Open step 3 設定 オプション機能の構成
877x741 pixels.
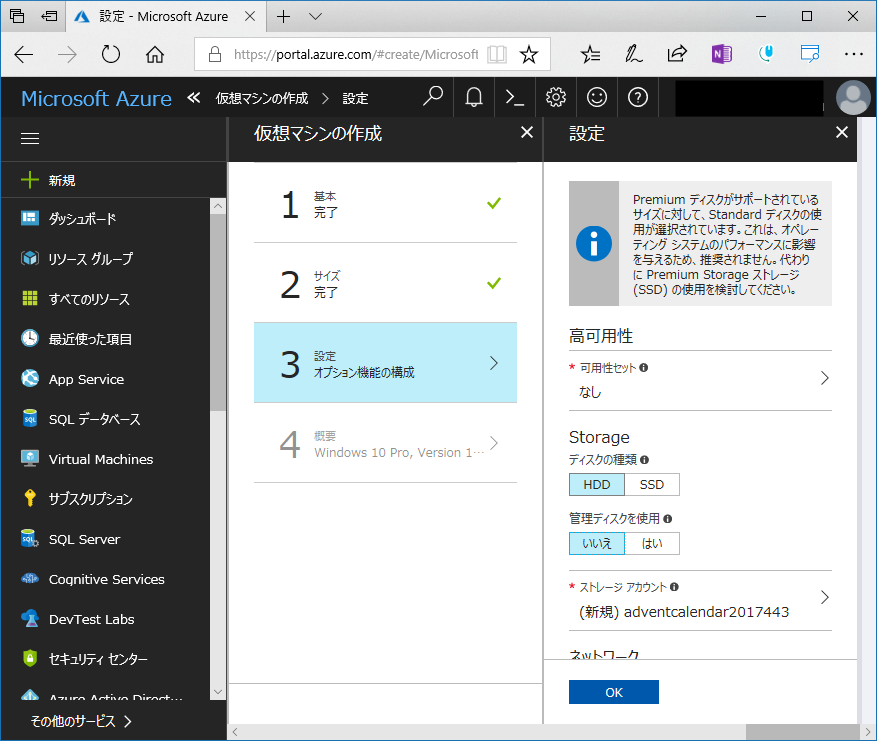(x=385, y=362)
